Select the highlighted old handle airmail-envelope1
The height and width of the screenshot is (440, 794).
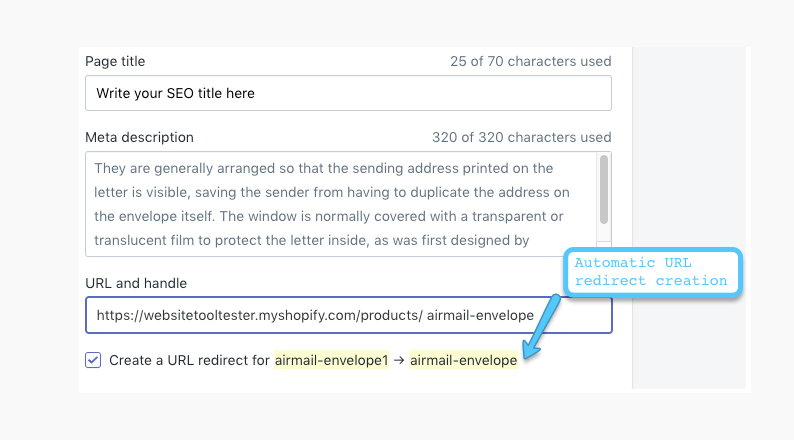tap(332, 360)
